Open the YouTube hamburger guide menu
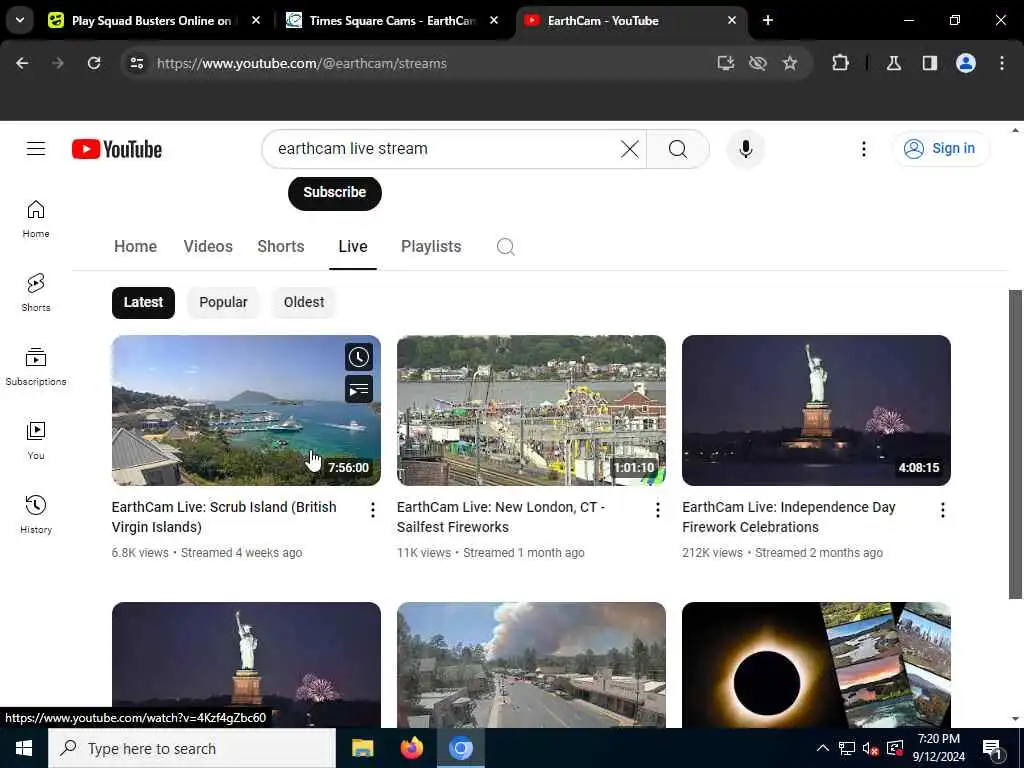1024x768 pixels. tap(36, 149)
